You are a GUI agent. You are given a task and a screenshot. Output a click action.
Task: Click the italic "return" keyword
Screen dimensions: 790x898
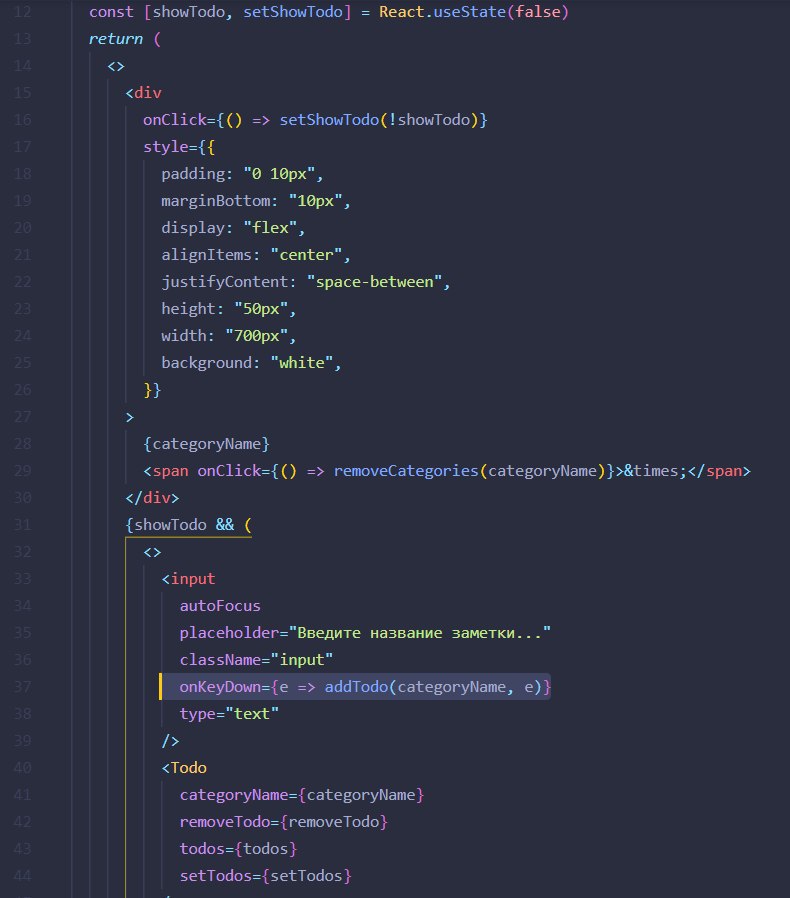116,38
